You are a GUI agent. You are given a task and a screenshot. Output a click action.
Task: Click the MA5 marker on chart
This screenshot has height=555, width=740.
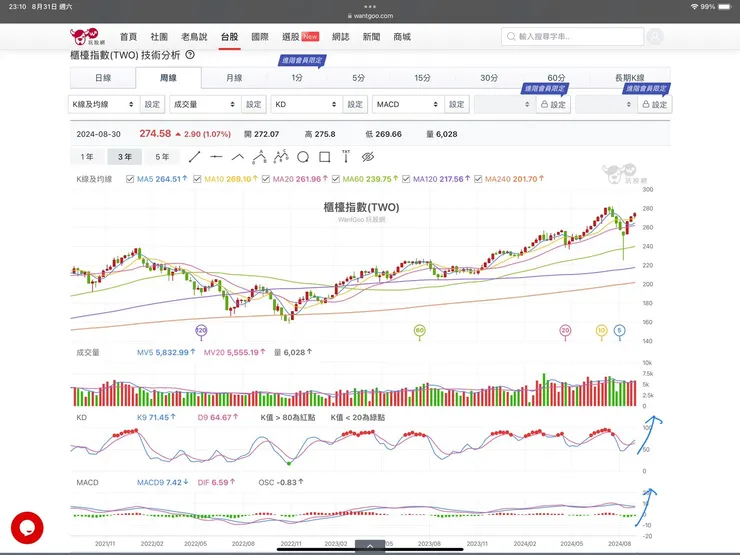click(620, 330)
